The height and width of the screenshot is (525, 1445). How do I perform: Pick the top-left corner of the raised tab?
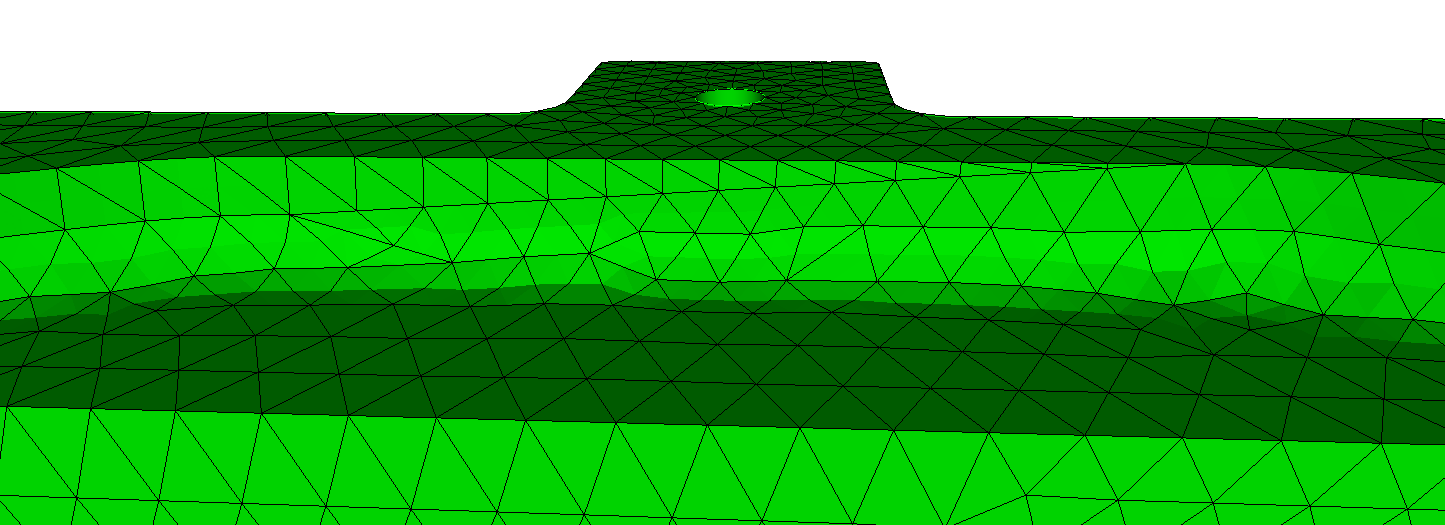pos(602,65)
